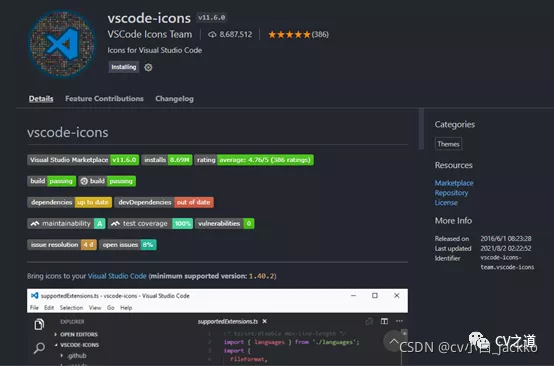Click the Search magnifier icon in preview
554x366 pixels.
tap(39, 348)
